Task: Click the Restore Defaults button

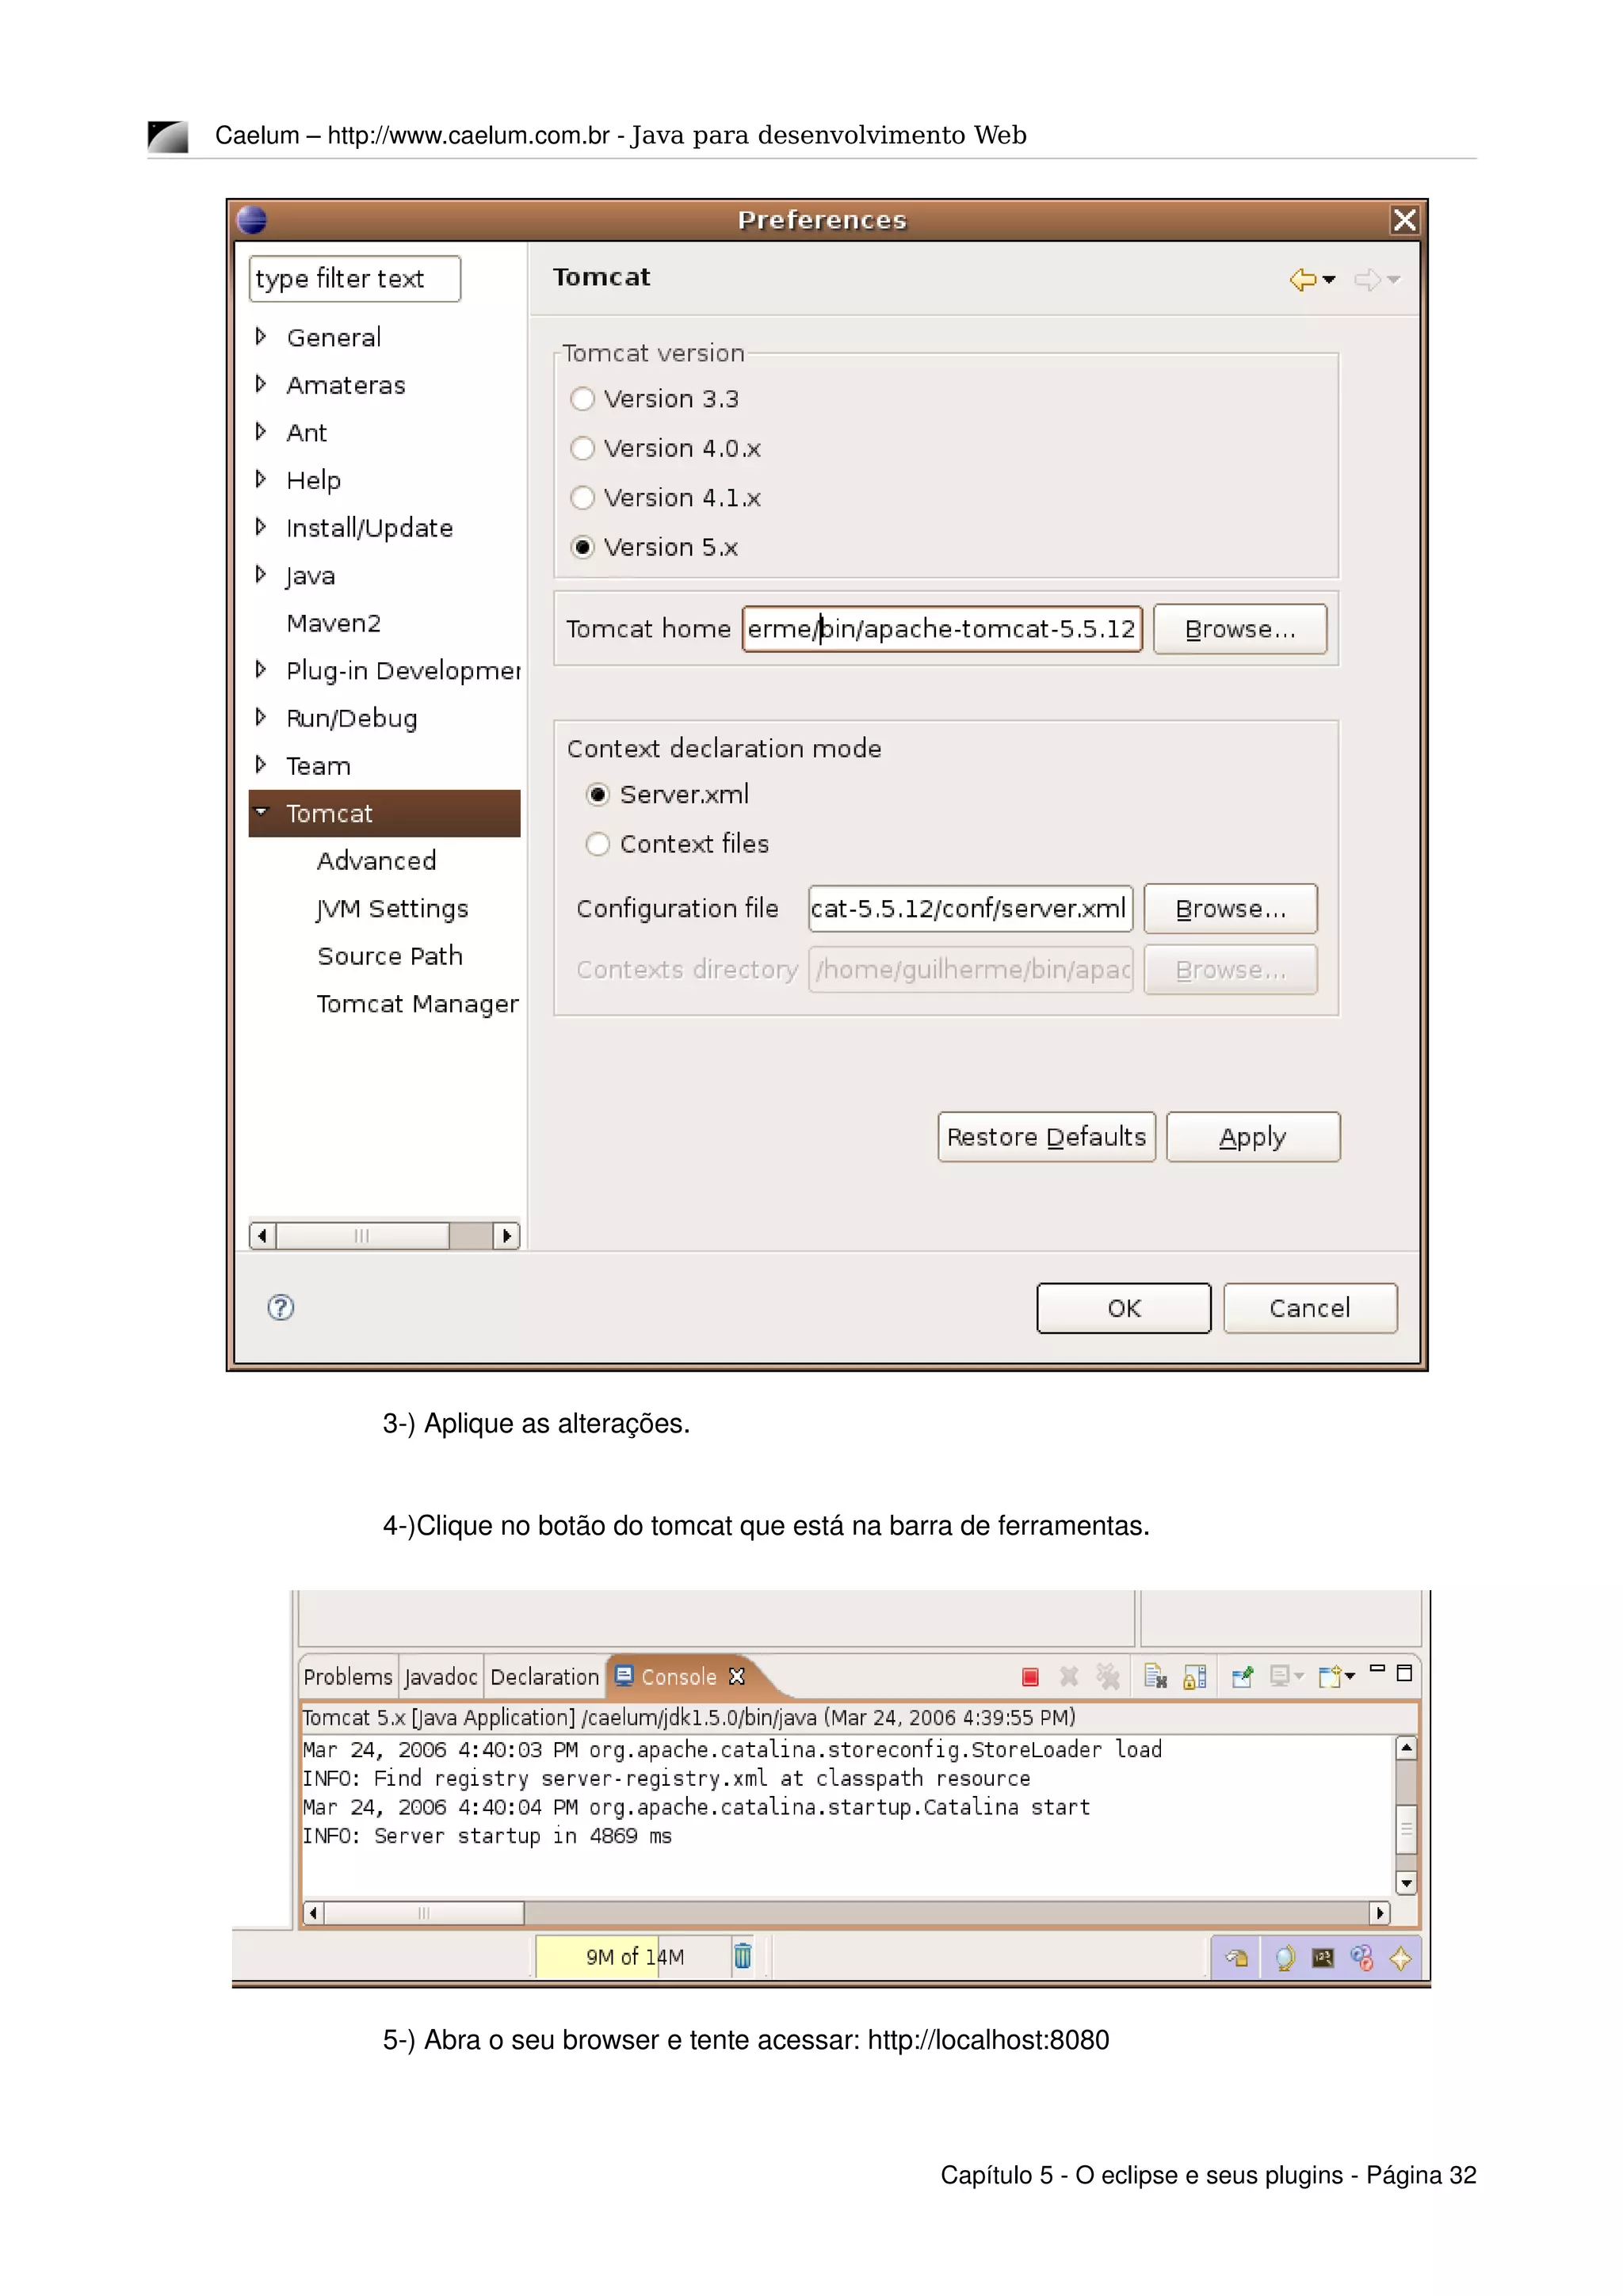Action: (1046, 1137)
